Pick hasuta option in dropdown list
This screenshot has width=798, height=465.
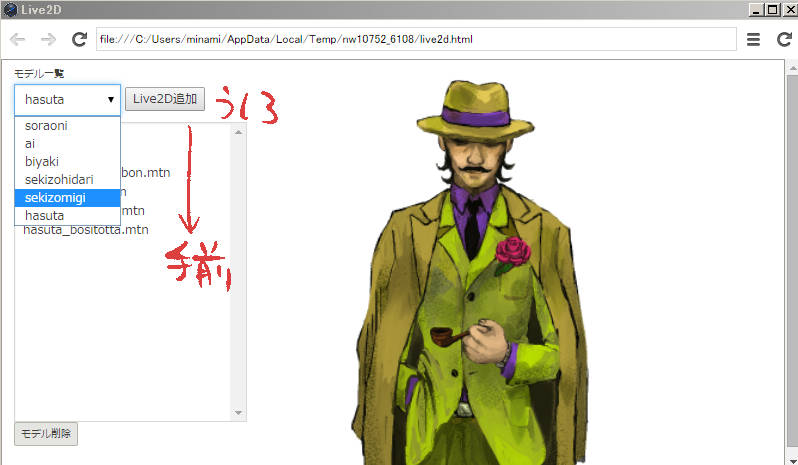(67, 216)
